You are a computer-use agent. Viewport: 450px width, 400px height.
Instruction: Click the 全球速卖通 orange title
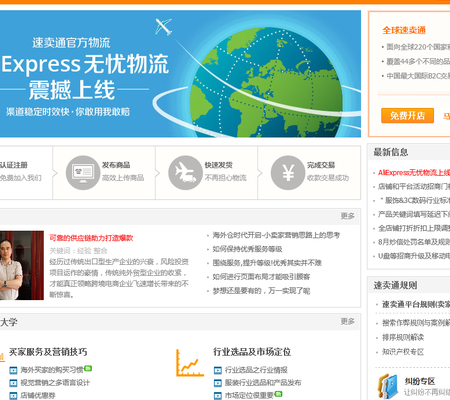click(404, 30)
